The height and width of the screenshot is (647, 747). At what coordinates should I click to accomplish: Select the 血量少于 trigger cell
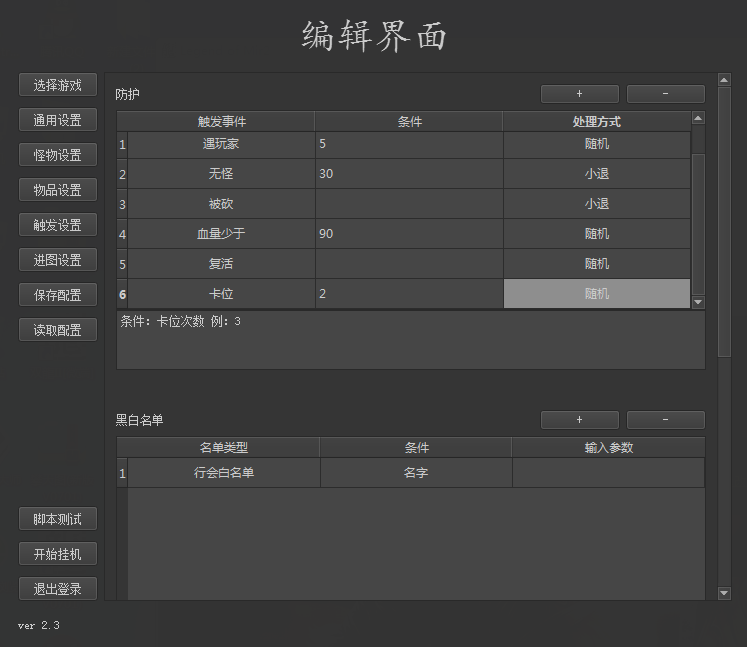click(222, 234)
